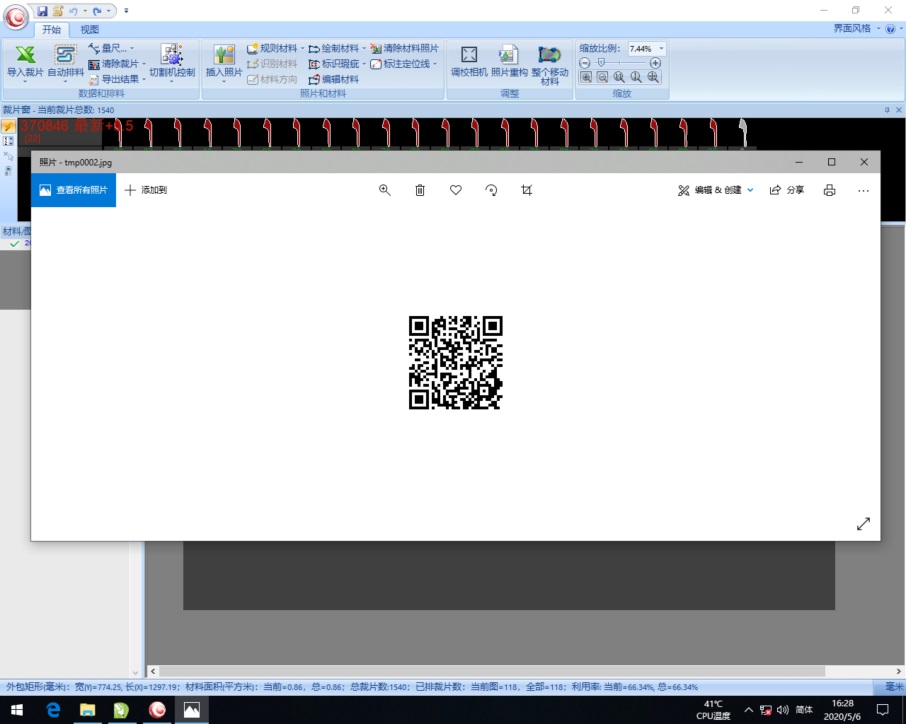Click the 导入裁片 import pieces icon
Image resolution: width=906 pixels, height=724 pixels.
click(x=25, y=60)
